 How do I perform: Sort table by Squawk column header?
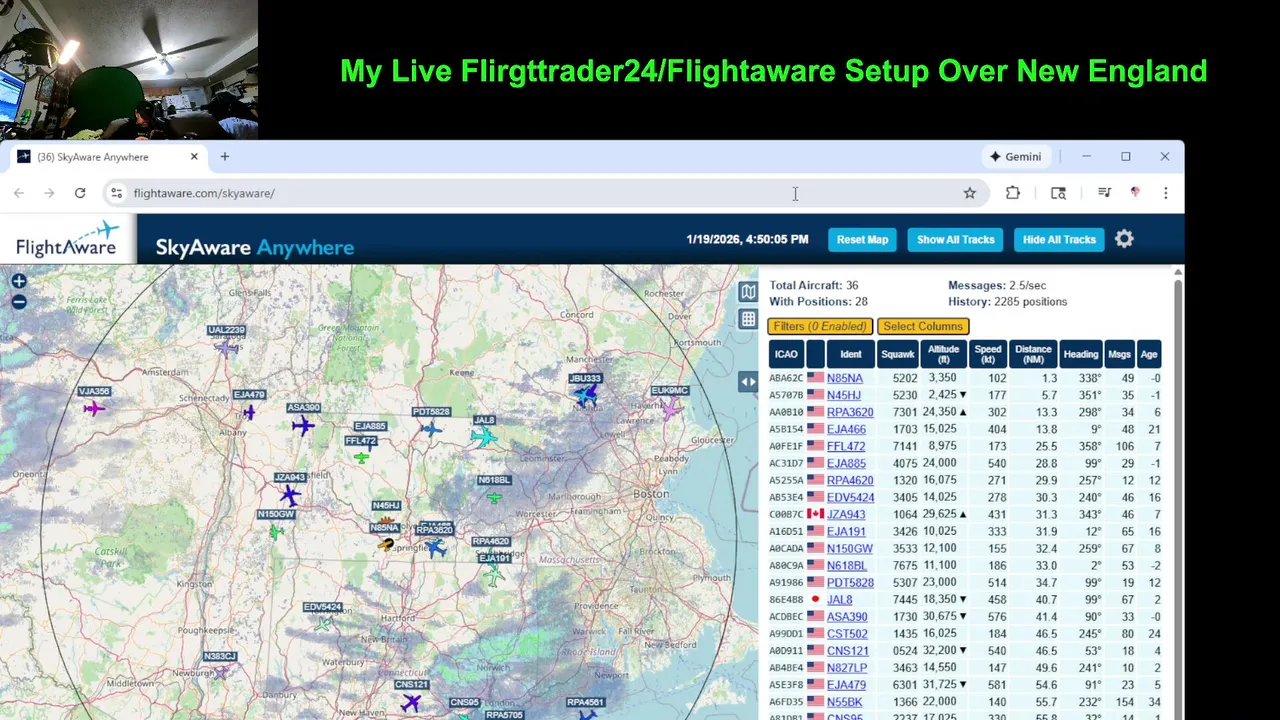[898, 354]
